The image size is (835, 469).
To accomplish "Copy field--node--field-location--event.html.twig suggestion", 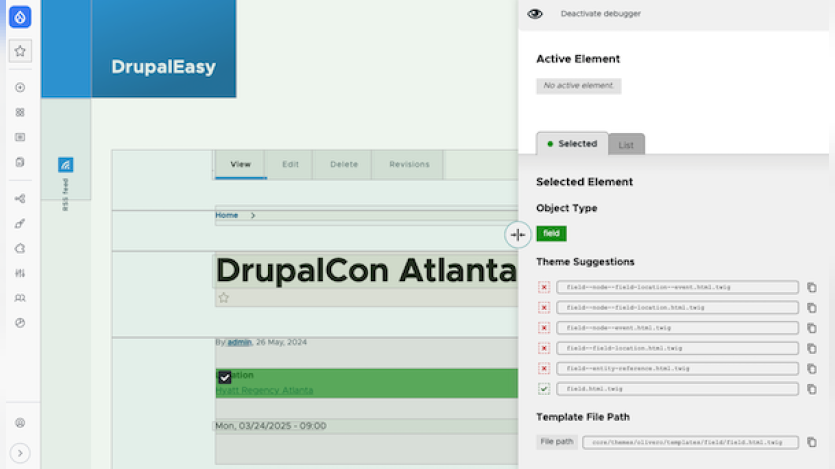I will (x=812, y=287).
